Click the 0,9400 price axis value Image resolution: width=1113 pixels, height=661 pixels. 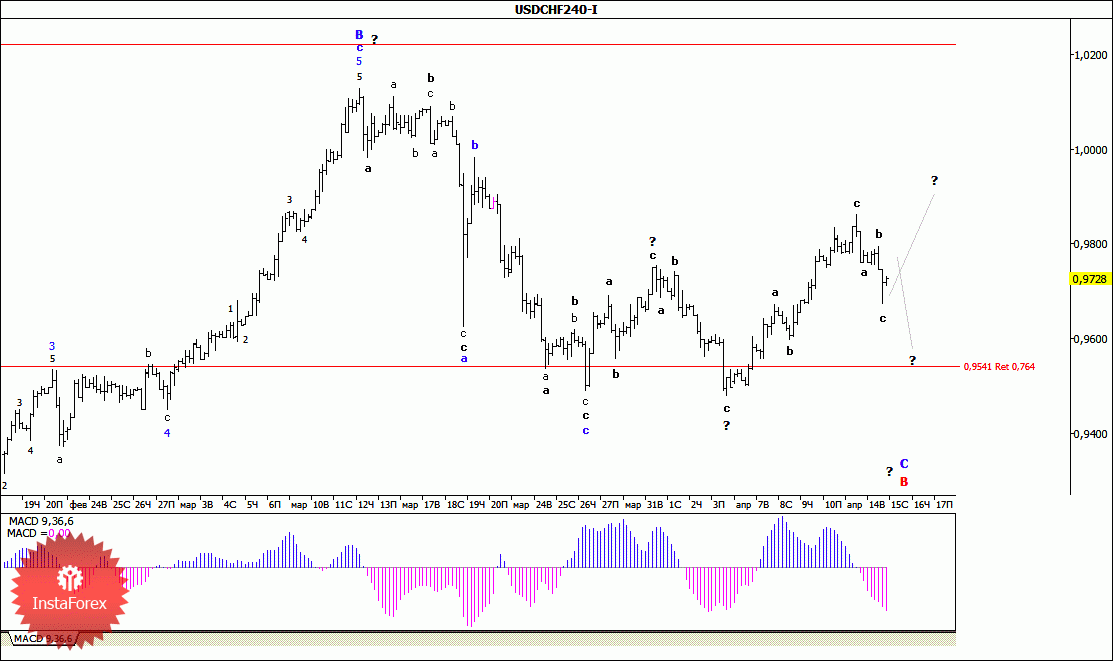click(1091, 434)
